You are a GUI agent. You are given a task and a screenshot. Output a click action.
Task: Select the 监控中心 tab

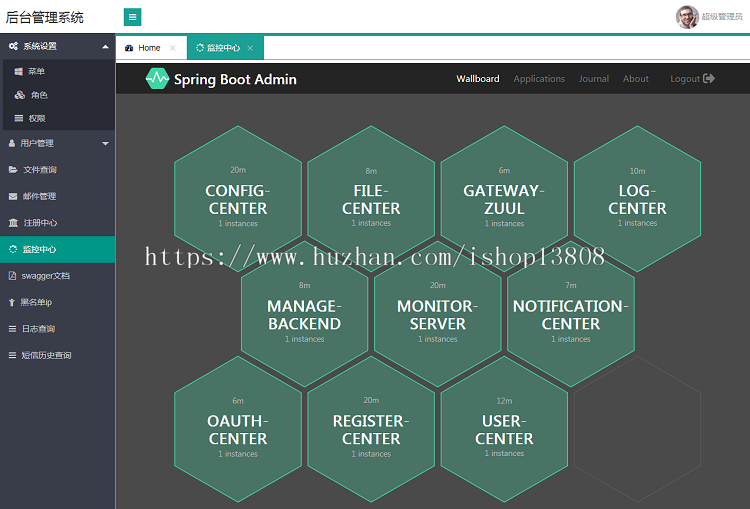(225, 48)
